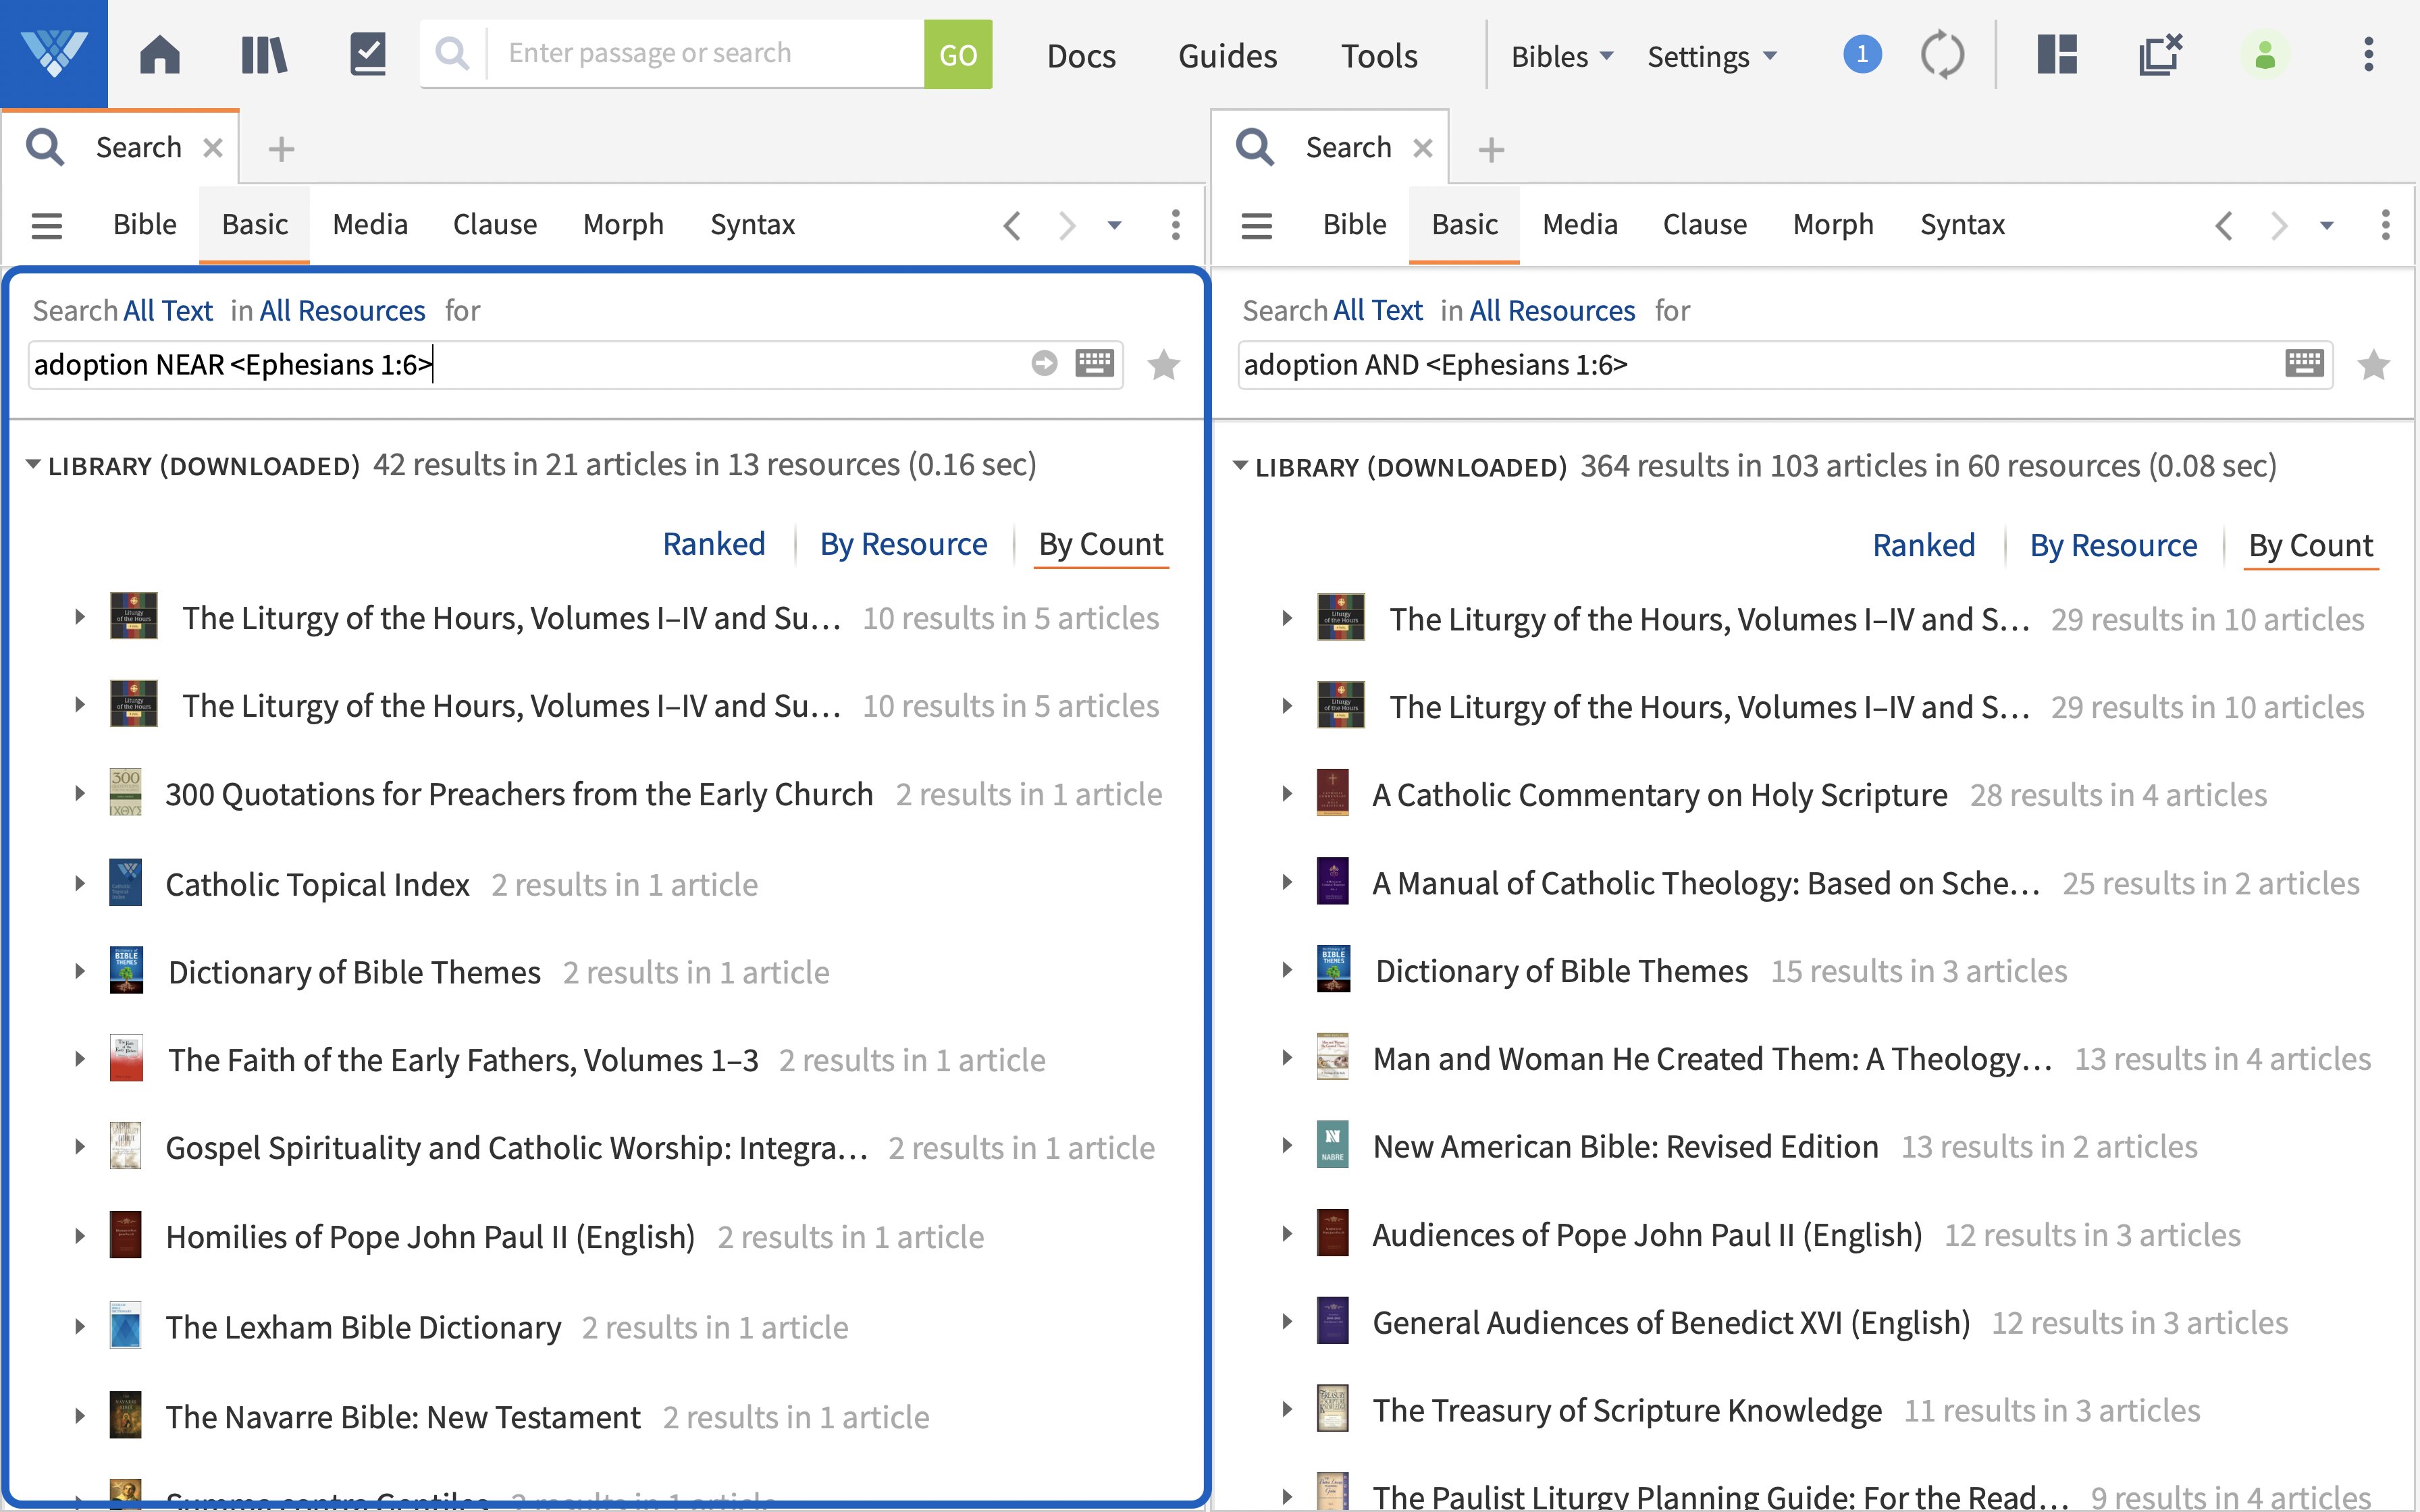The height and width of the screenshot is (1512, 2420).
Task: Go to the Home page icon
Action: click(160, 54)
